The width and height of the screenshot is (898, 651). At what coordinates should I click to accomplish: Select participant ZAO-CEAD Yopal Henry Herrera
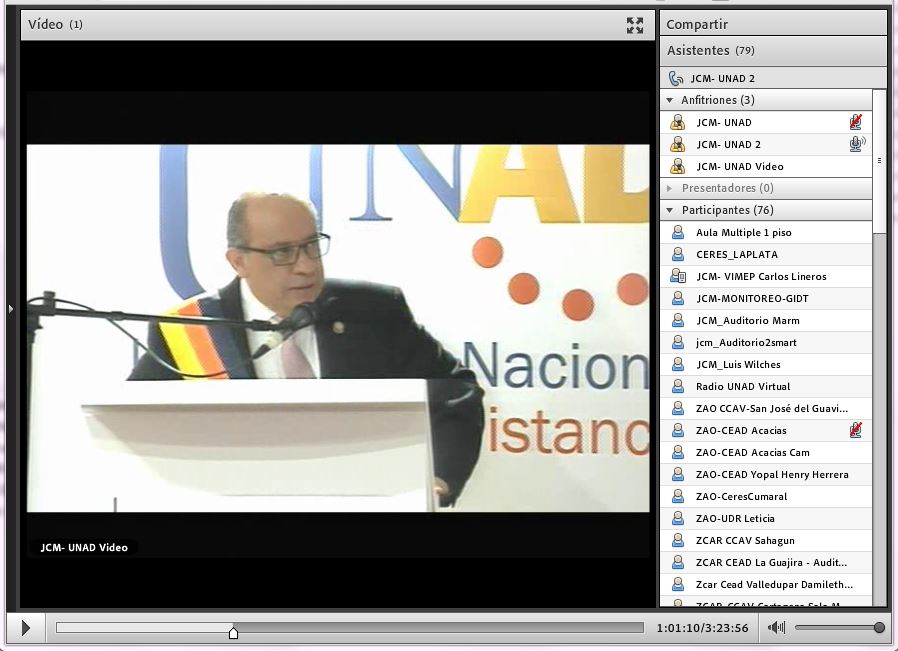[766, 475]
